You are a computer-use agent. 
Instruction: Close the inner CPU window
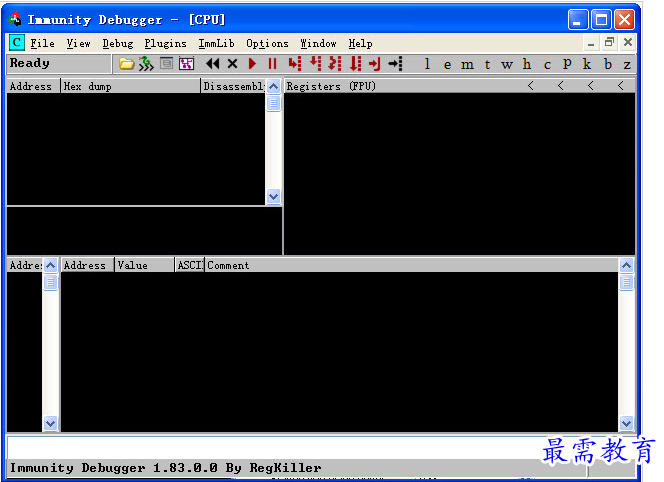click(x=628, y=42)
